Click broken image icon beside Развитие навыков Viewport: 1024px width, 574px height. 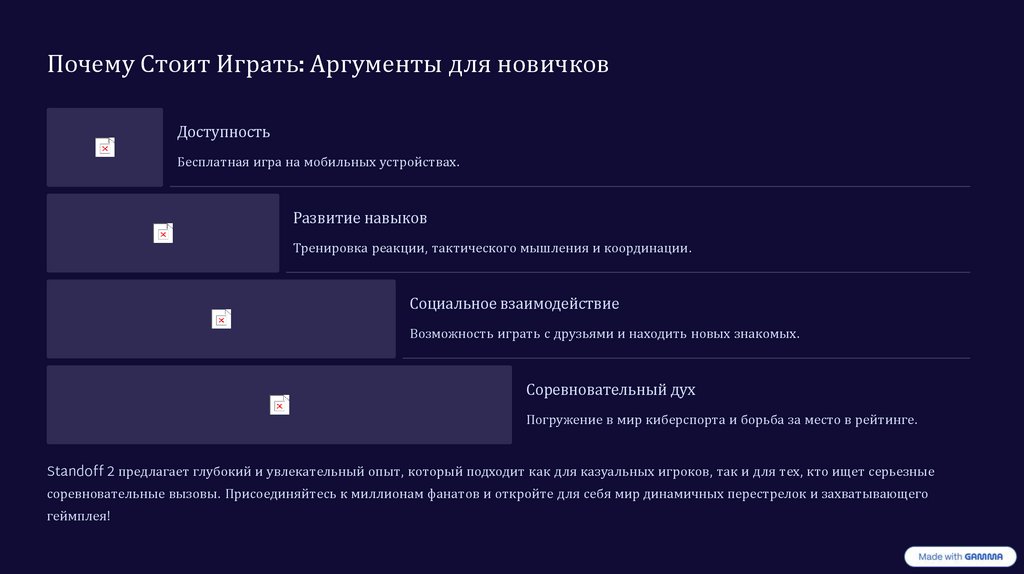[x=163, y=233]
